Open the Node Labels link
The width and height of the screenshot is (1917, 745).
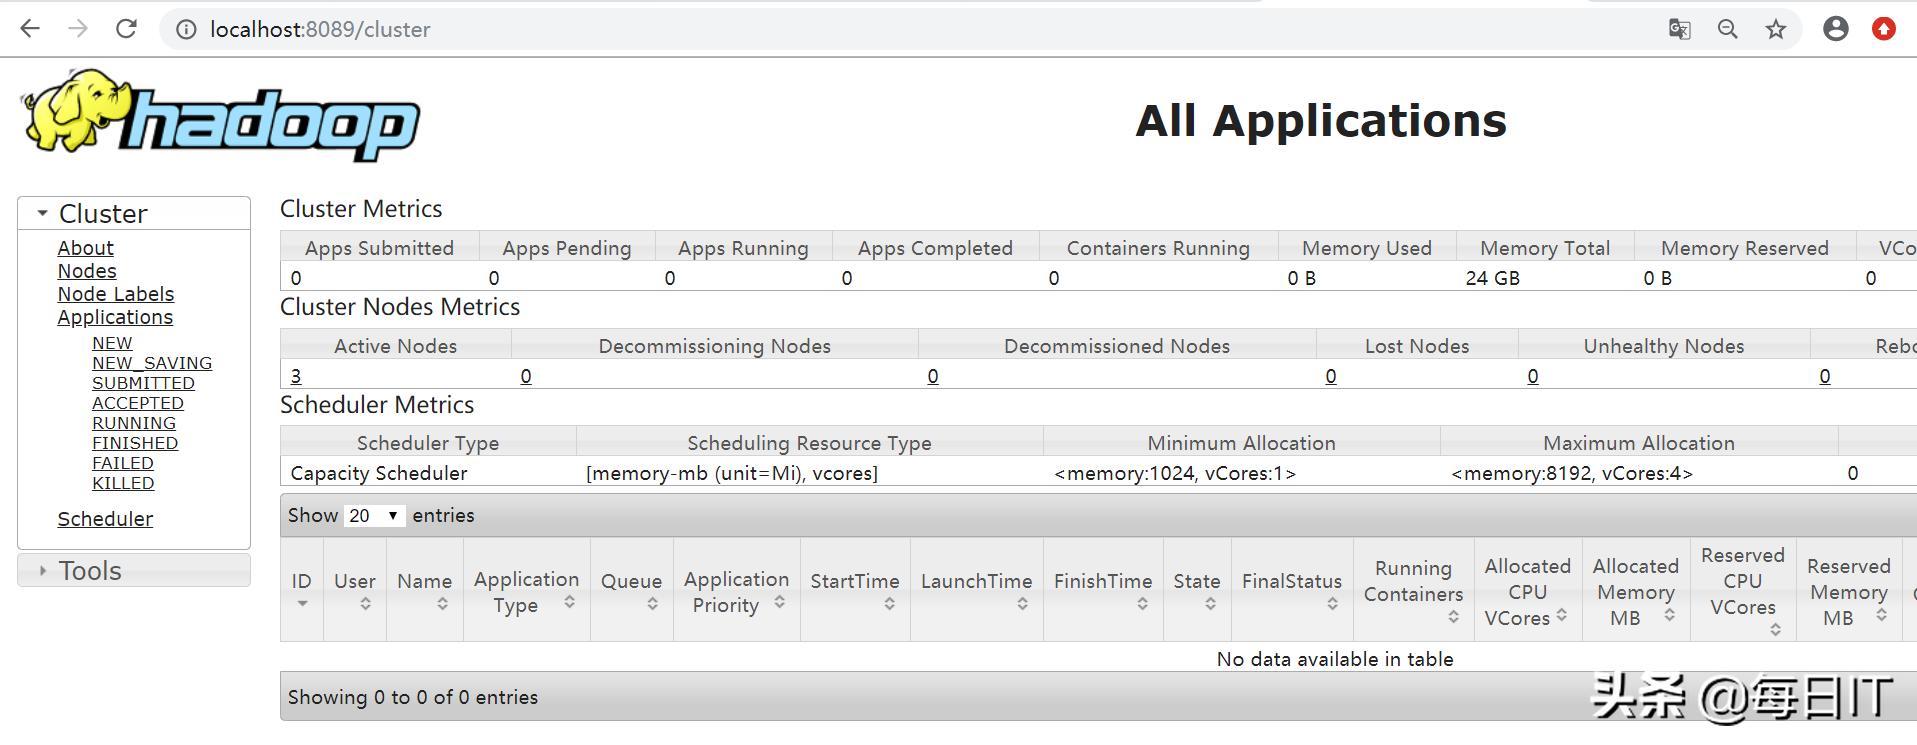click(116, 294)
